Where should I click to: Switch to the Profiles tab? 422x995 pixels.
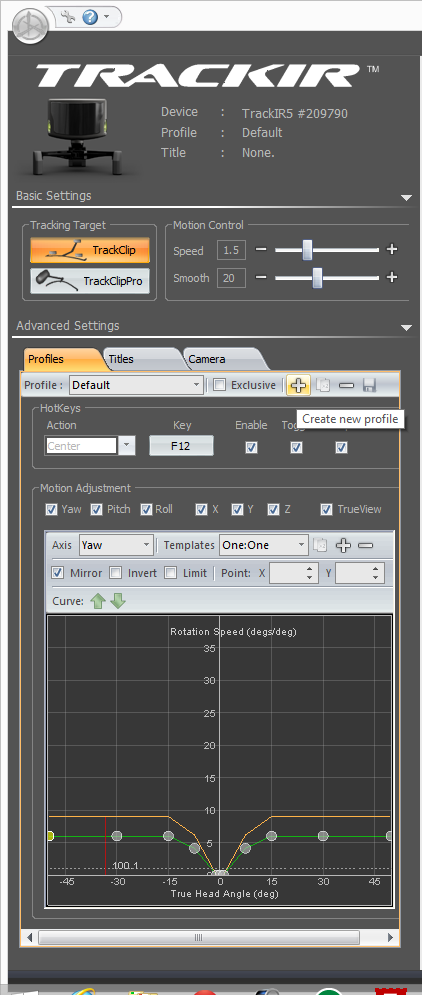(x=62, y=359)
